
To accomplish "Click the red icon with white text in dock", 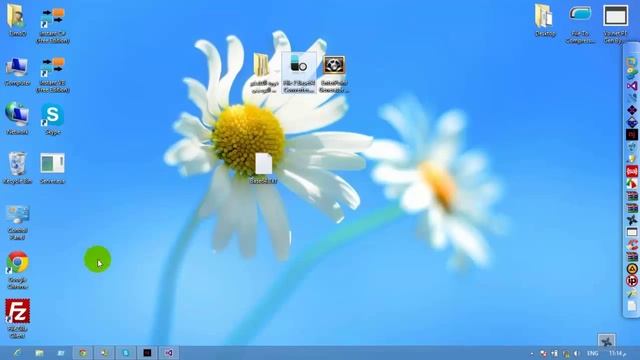I will [x=632, y=171].
